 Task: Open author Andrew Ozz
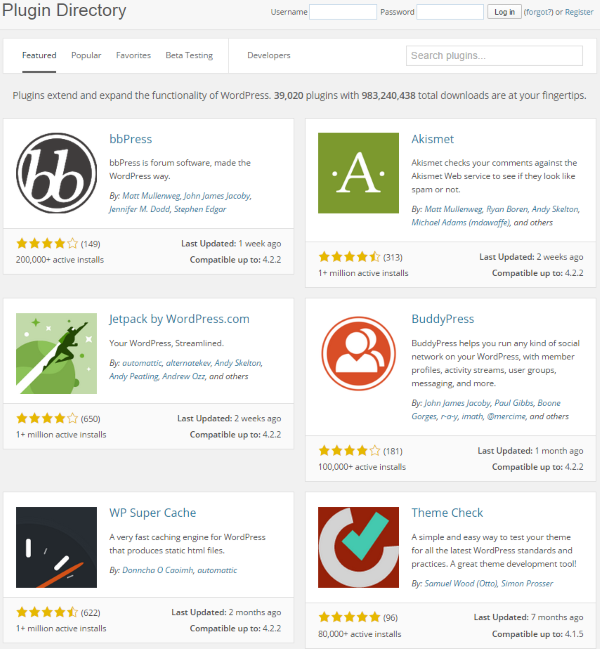[183, 376]
